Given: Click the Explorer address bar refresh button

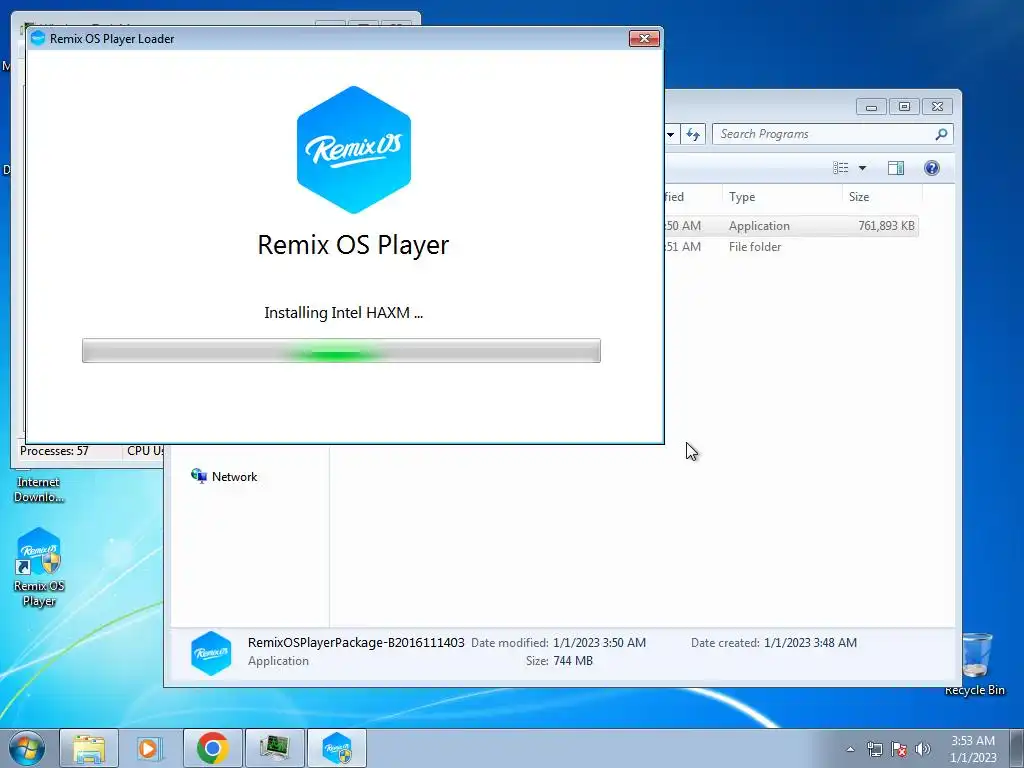Looking at the screenshot, I should [693, 135].
